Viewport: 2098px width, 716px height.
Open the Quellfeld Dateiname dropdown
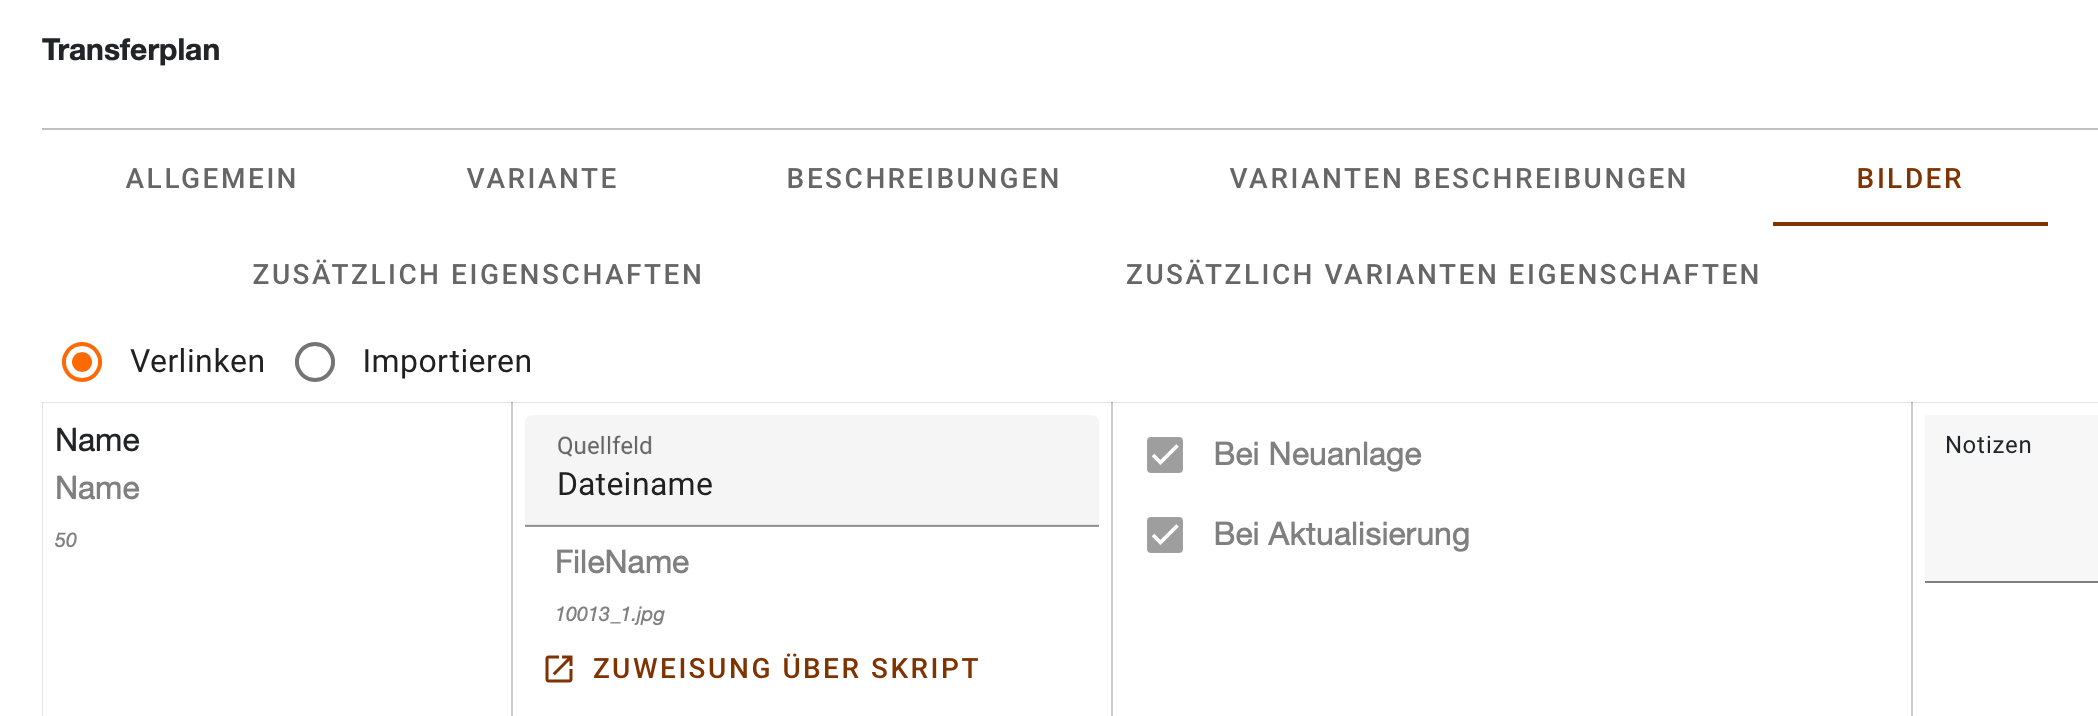[x=812, y=470]
